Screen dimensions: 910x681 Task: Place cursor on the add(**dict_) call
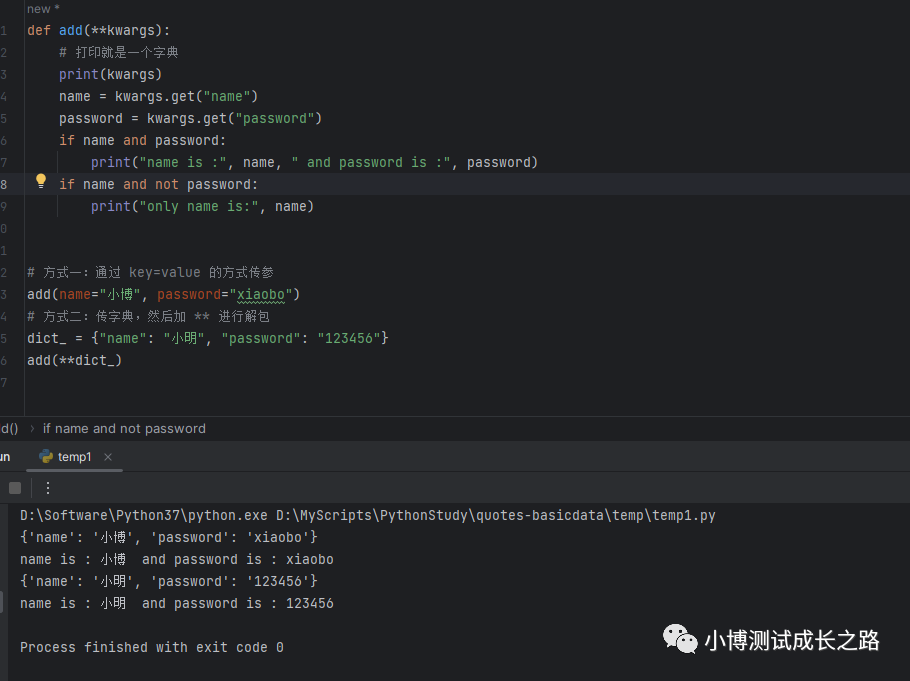[74, 360]
